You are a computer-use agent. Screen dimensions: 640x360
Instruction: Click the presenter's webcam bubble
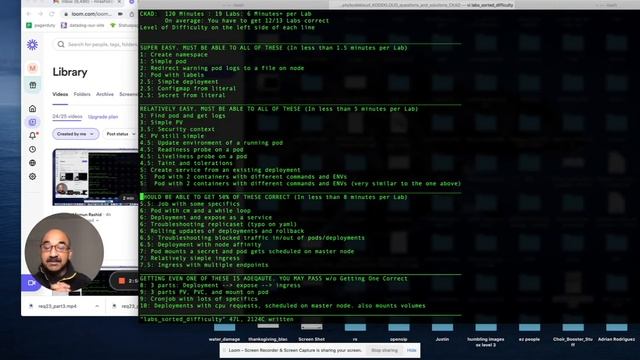pos(64,252)
